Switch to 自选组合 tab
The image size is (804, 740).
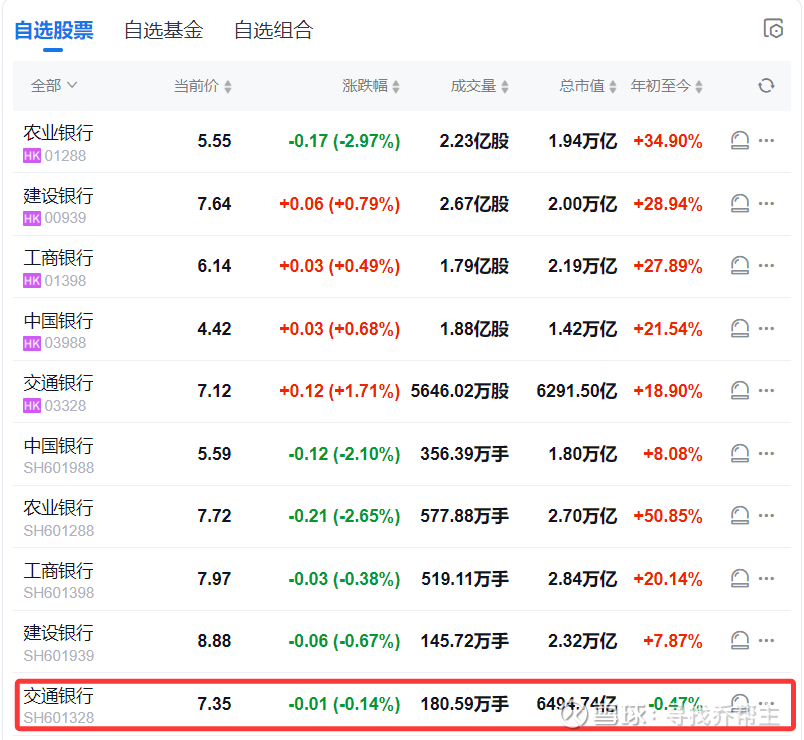click(x=273, y=31)
